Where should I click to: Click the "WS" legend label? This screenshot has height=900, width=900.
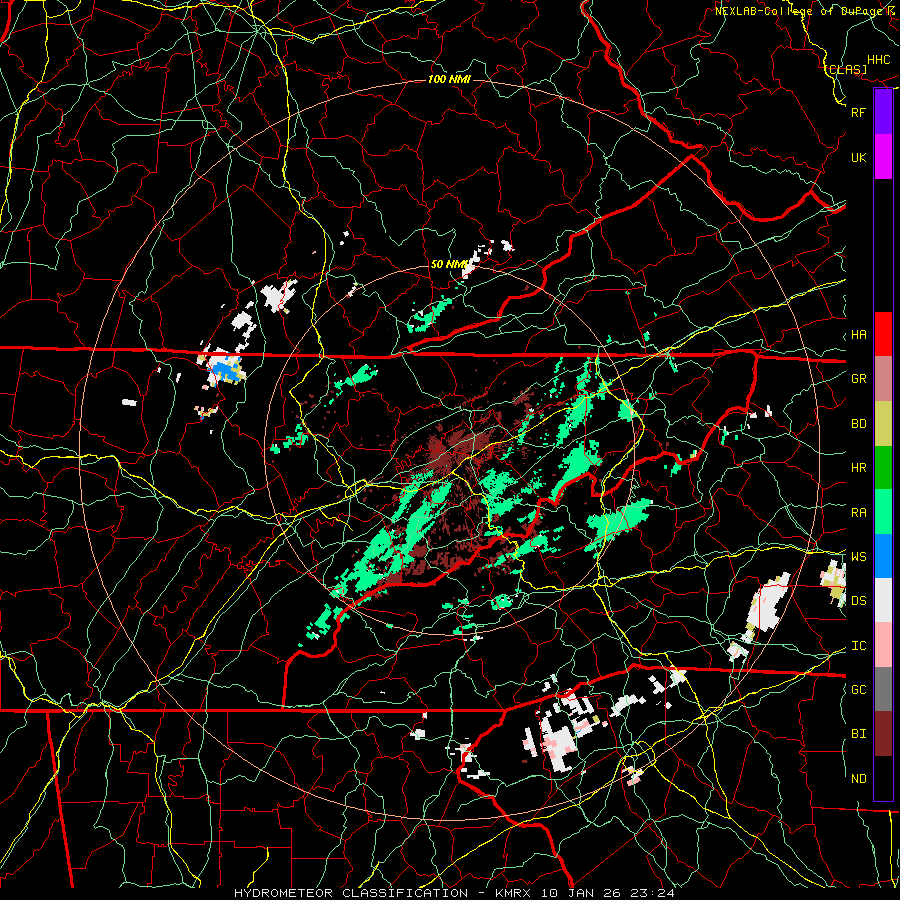(x=858, y=556)
